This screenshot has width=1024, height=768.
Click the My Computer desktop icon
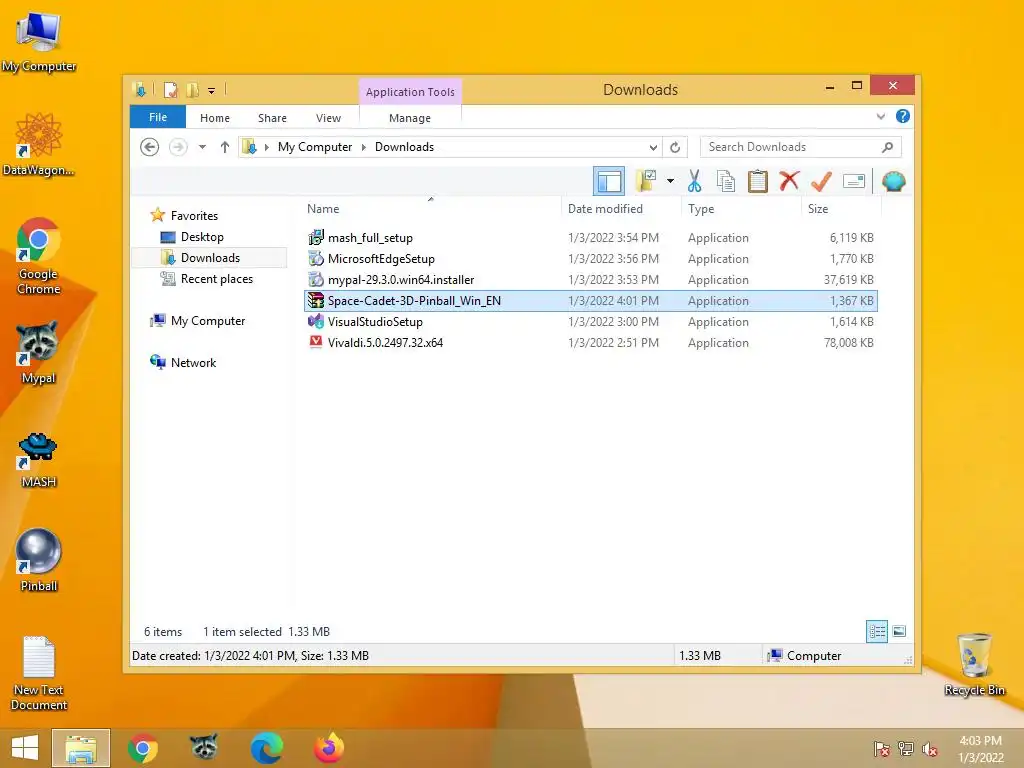(39, 42)
